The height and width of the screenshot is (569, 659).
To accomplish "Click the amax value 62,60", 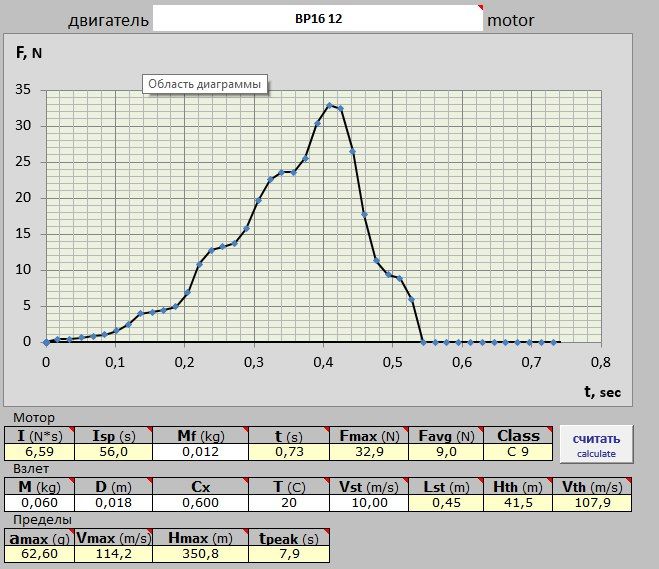I will pyautogui.click(x=40, y=554).
